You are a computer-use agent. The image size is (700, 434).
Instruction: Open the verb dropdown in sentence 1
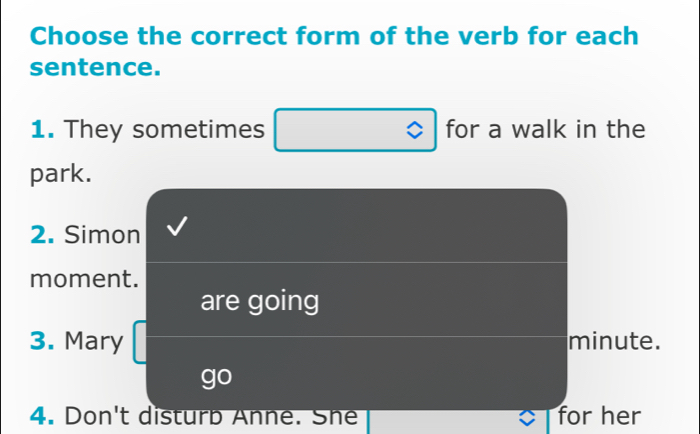[x=355, y=130]
